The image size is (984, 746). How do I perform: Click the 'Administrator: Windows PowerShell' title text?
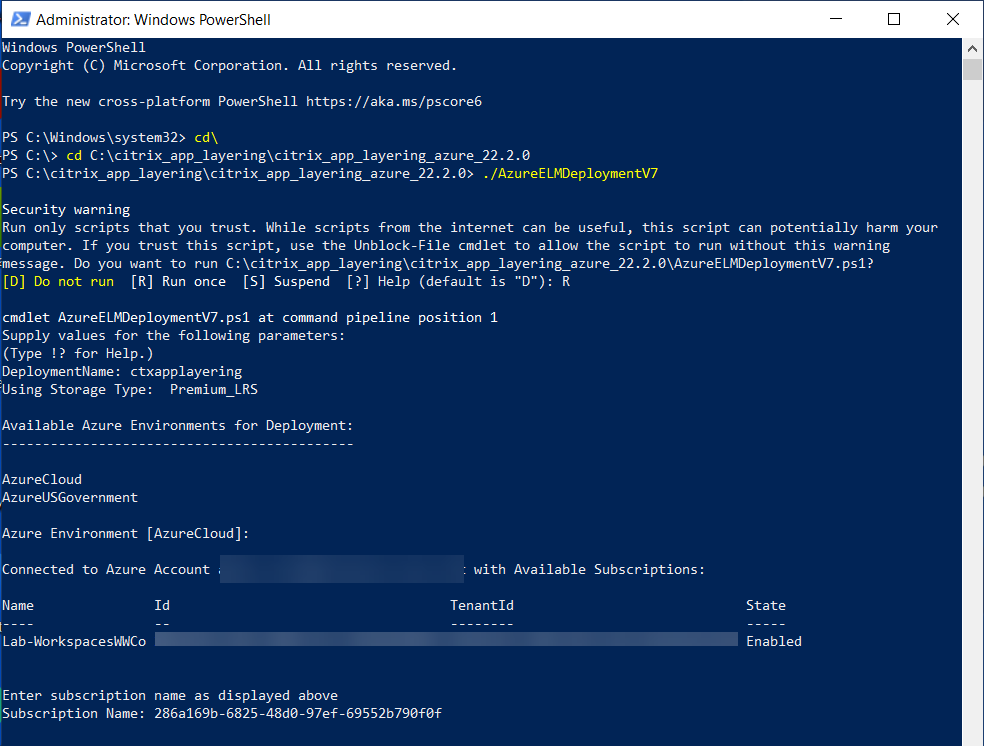coord(153,19)
